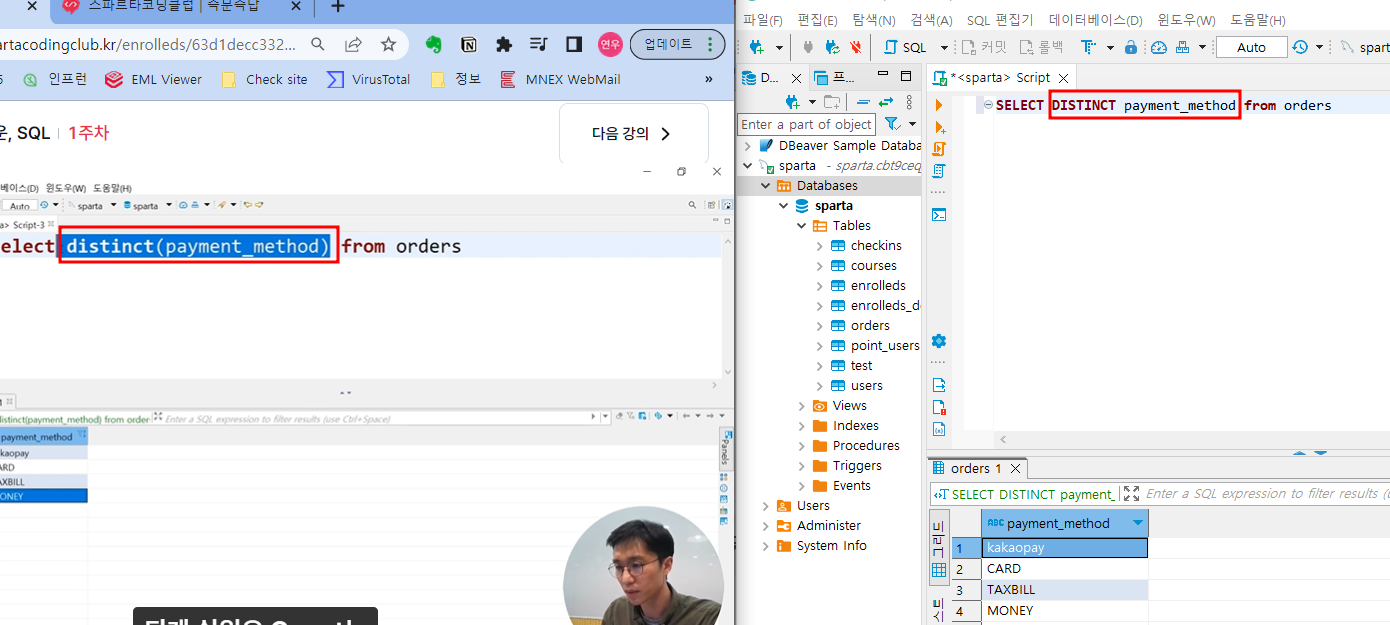Expand the DBeaver Sample Database node

(x=748, y=146)
